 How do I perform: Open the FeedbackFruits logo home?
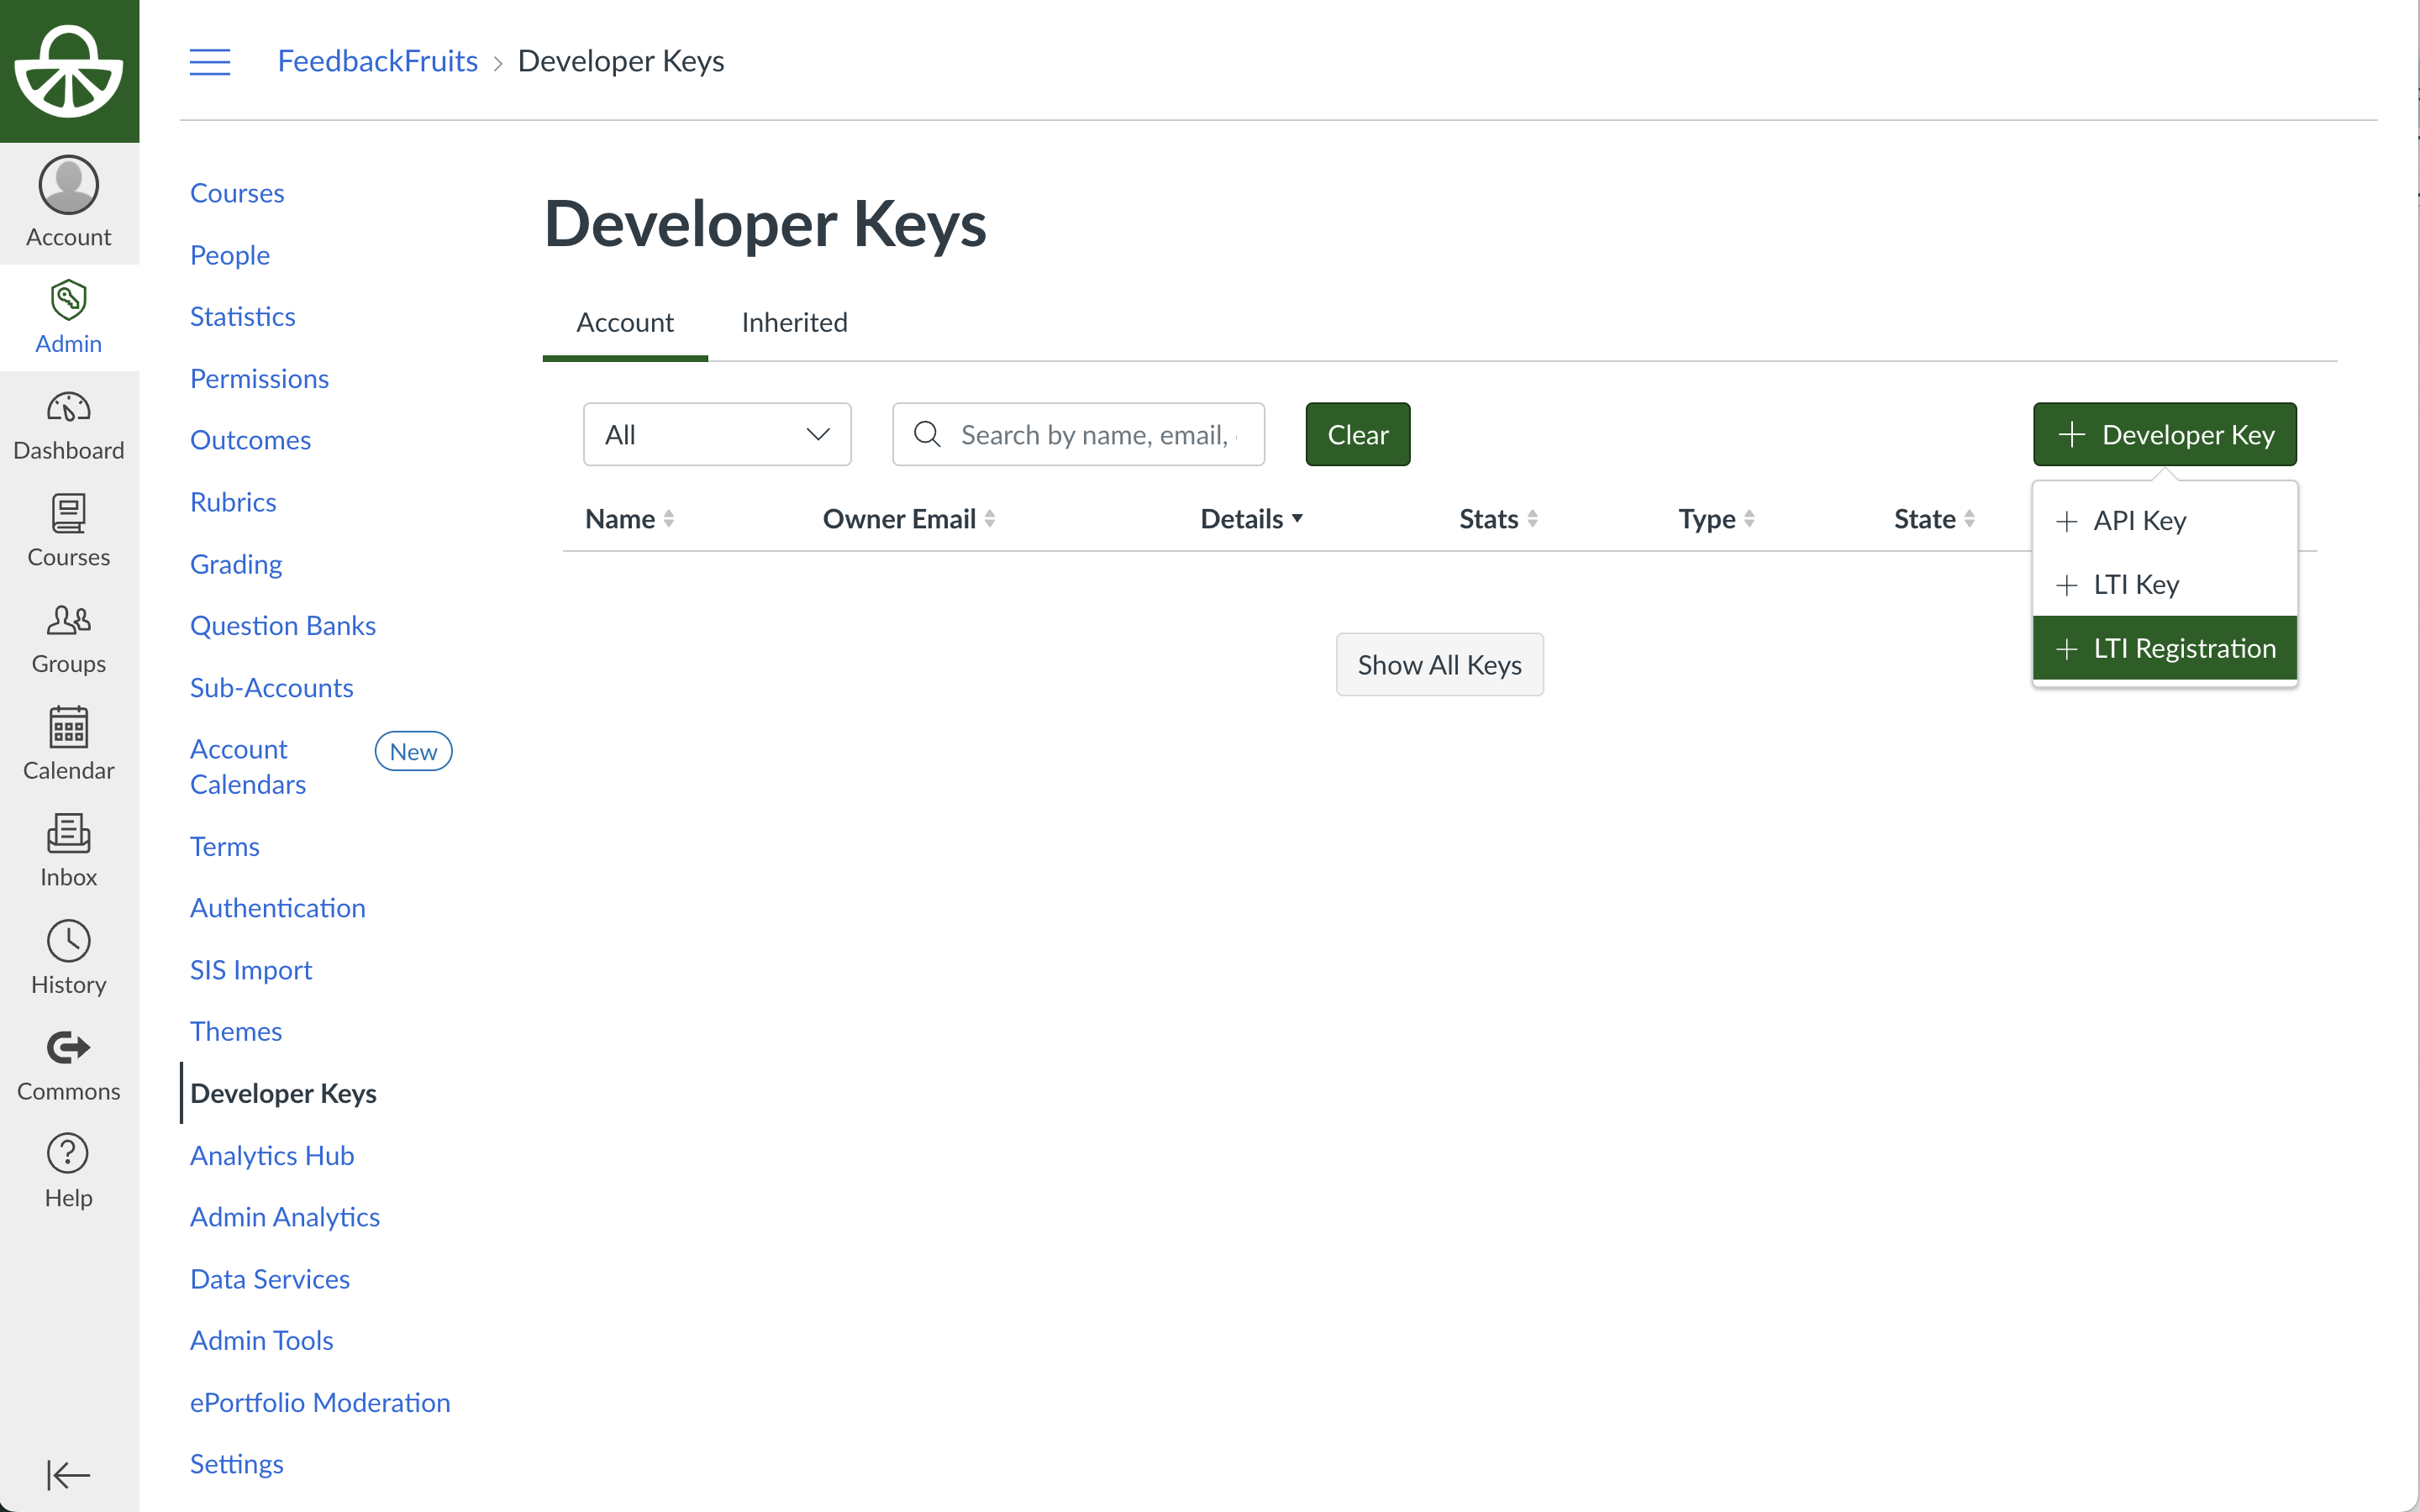coord(69,71)
